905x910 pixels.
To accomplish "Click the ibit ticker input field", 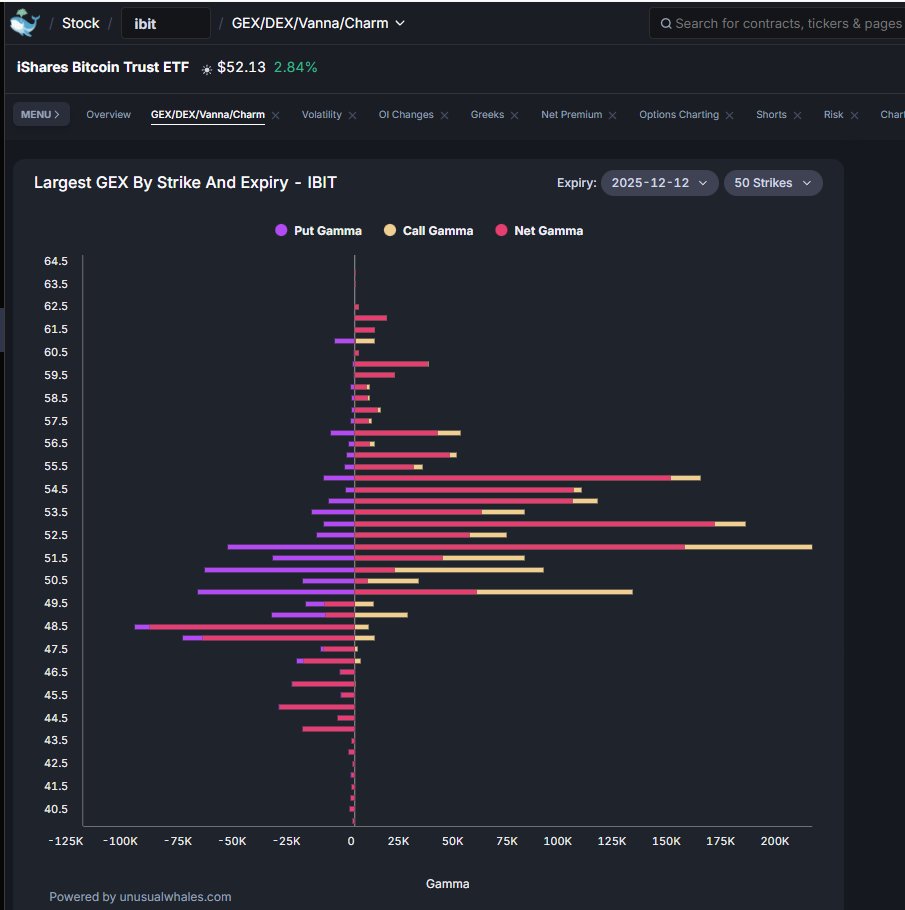I will 165,23.
